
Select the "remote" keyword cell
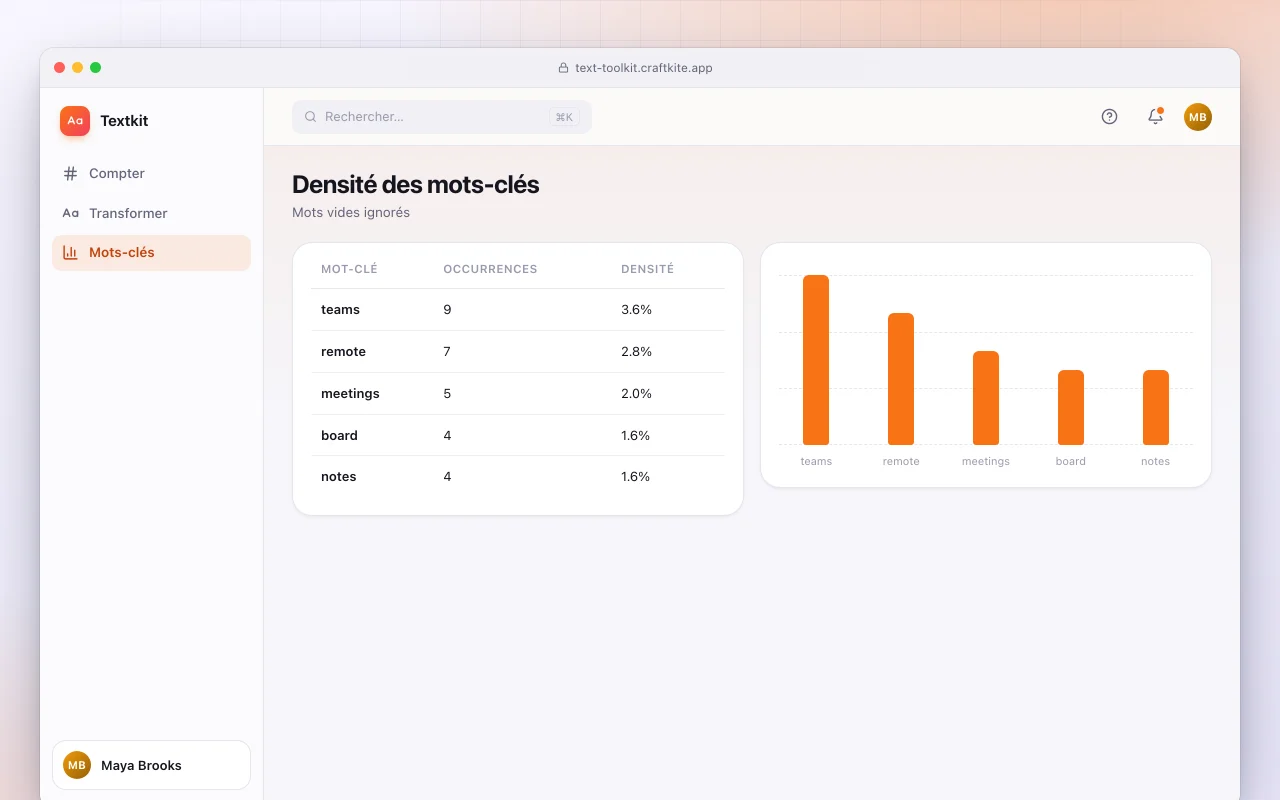(343, 352)
